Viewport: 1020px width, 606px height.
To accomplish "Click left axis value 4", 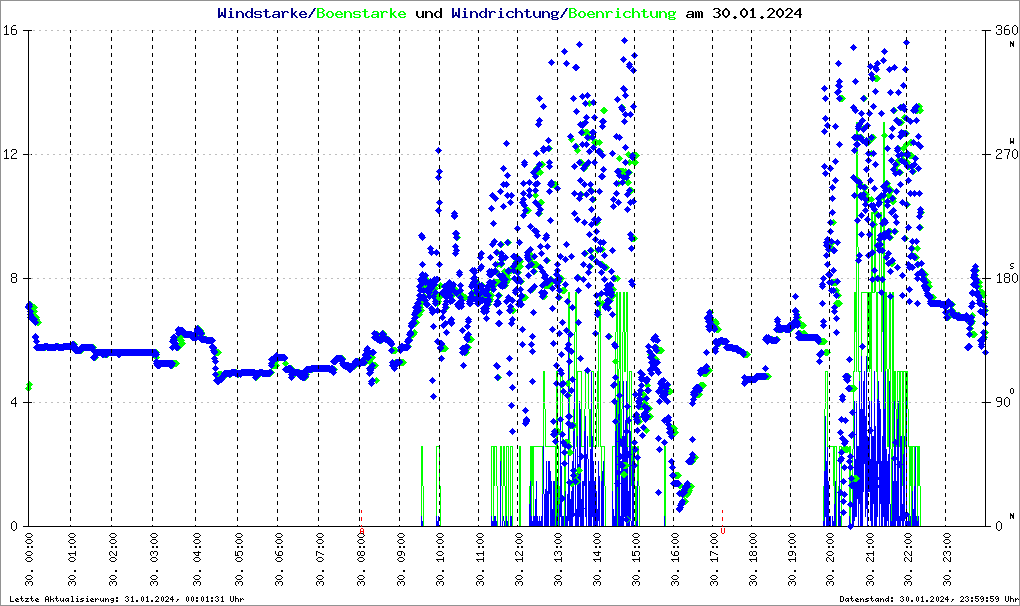I will (12, 402).
